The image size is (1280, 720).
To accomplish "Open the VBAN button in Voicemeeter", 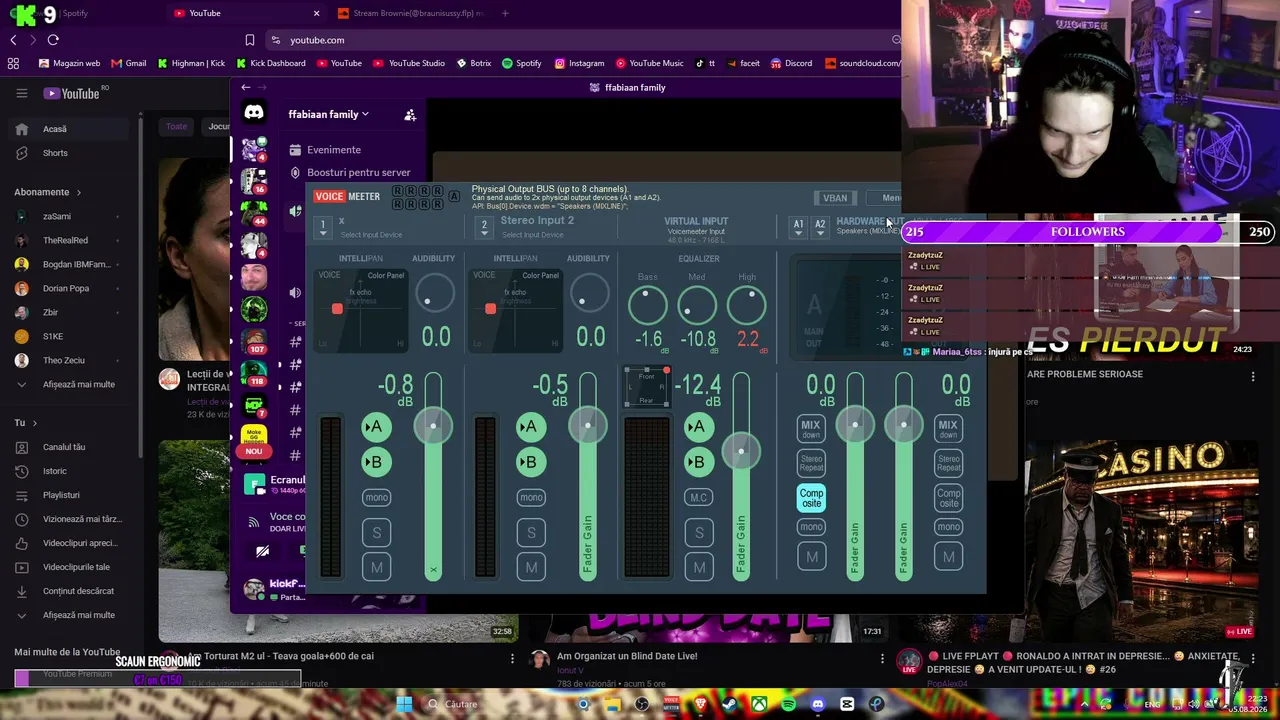I will (835, 198).
